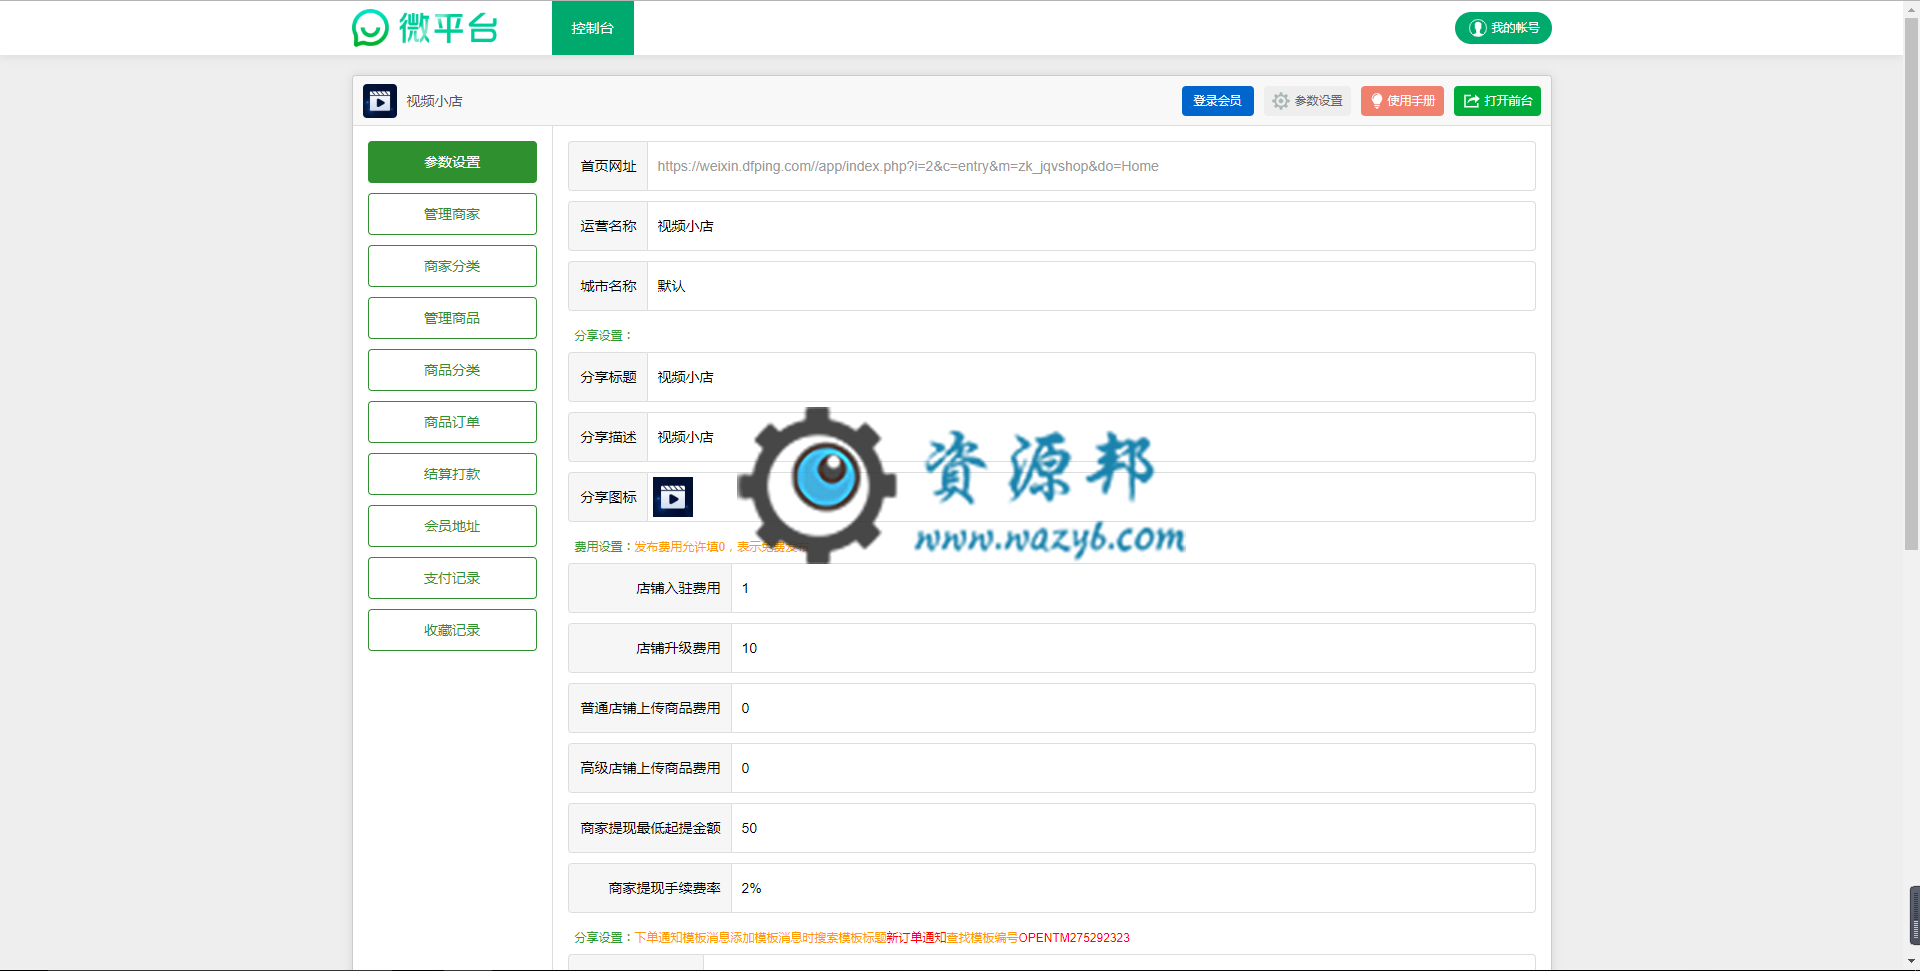Click the 视频小店 app icon in header

click(380, 101)
